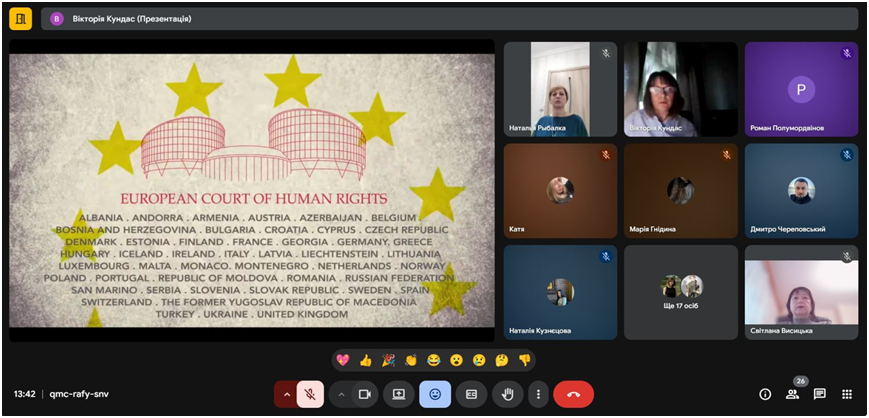Close the emoji reactions bar
This screenshot has height=418, width=869.
coord(435,394)
